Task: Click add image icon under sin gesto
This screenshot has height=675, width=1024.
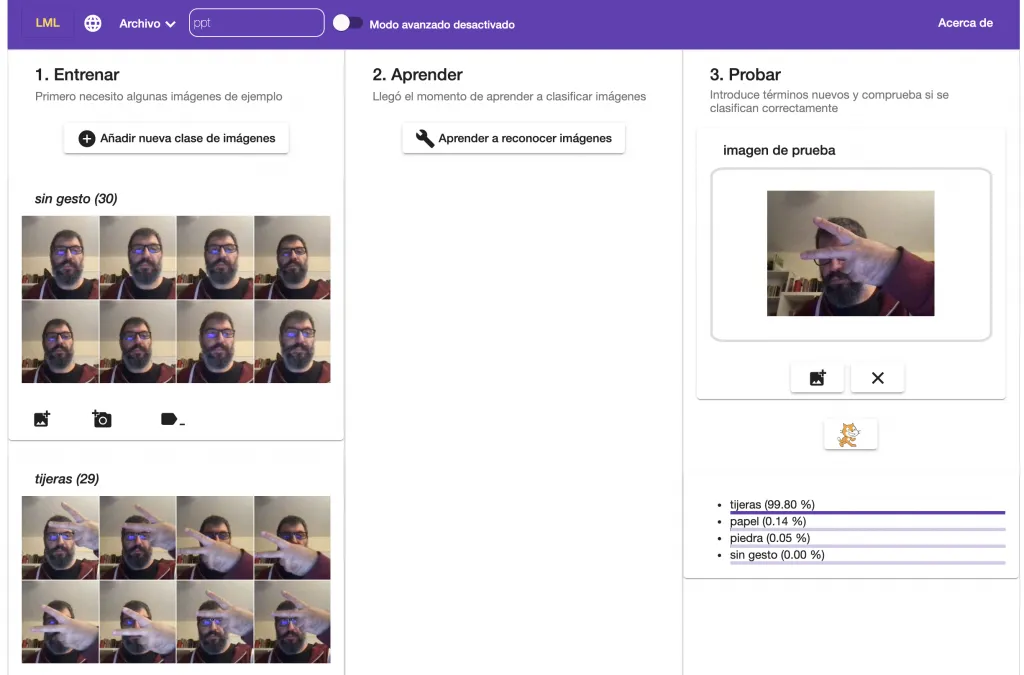Action: (42, 419)
